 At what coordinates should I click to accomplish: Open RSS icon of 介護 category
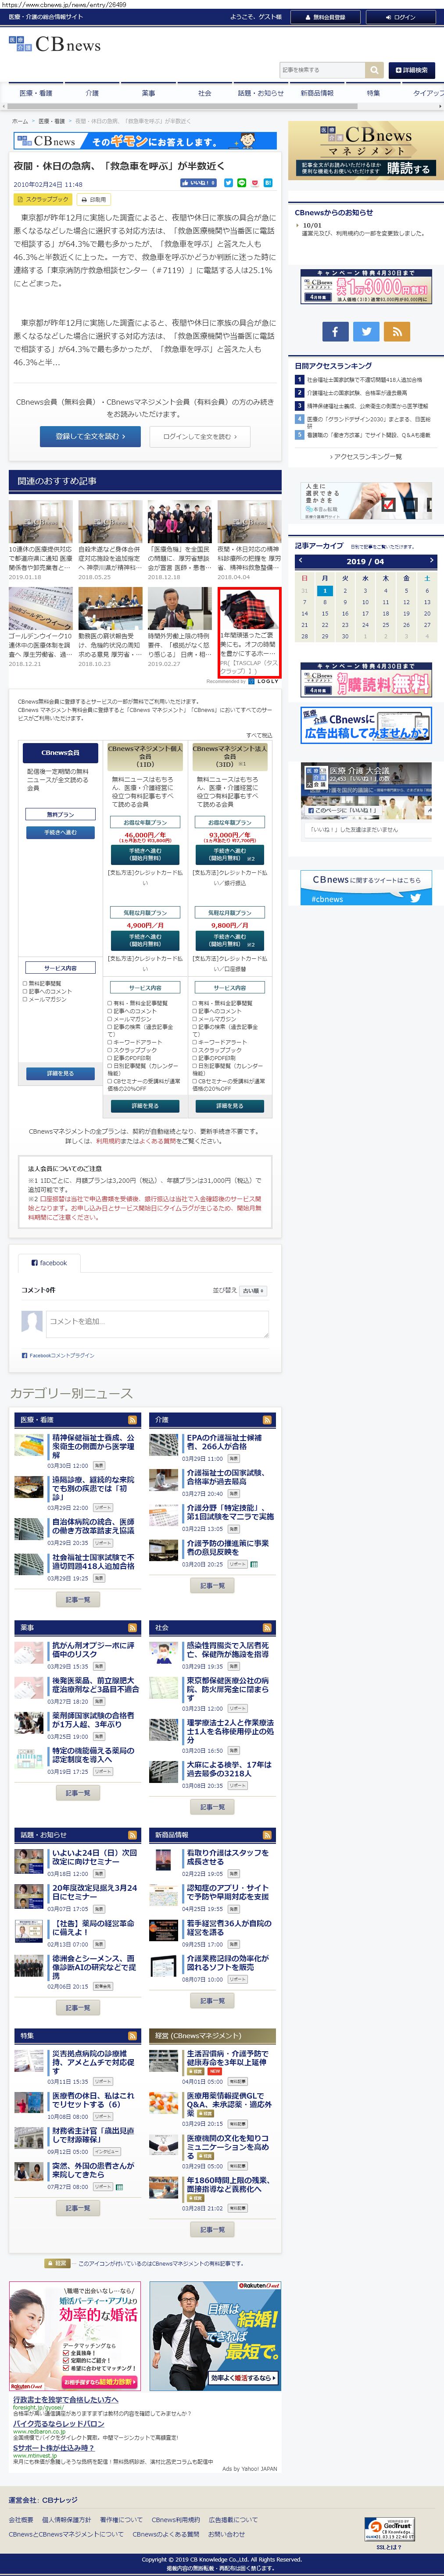pyautogui.click(x=267, y=1420)
